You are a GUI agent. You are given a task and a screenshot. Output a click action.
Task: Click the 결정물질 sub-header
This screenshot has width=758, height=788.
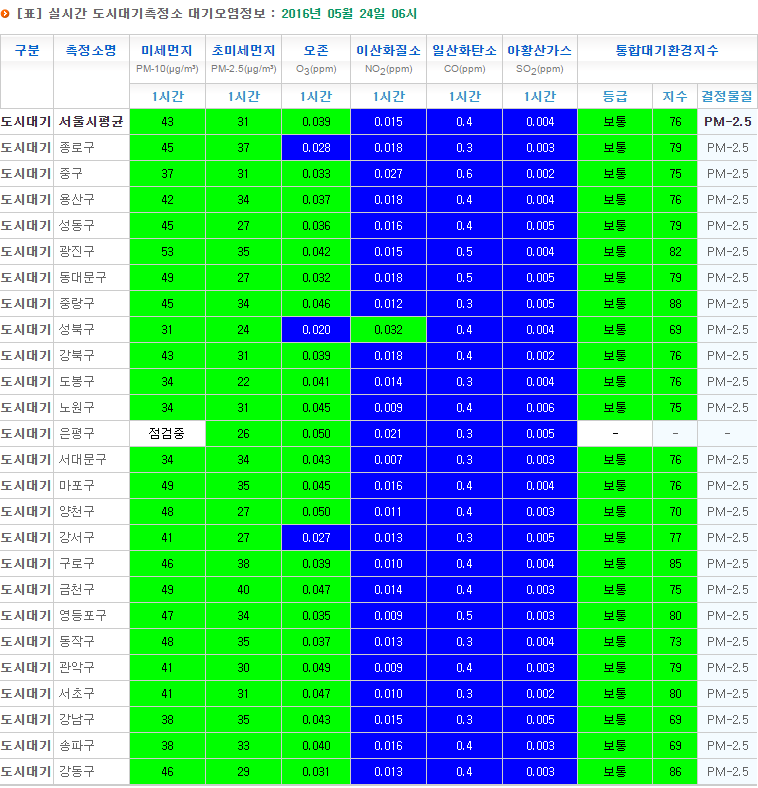[727, 96]
